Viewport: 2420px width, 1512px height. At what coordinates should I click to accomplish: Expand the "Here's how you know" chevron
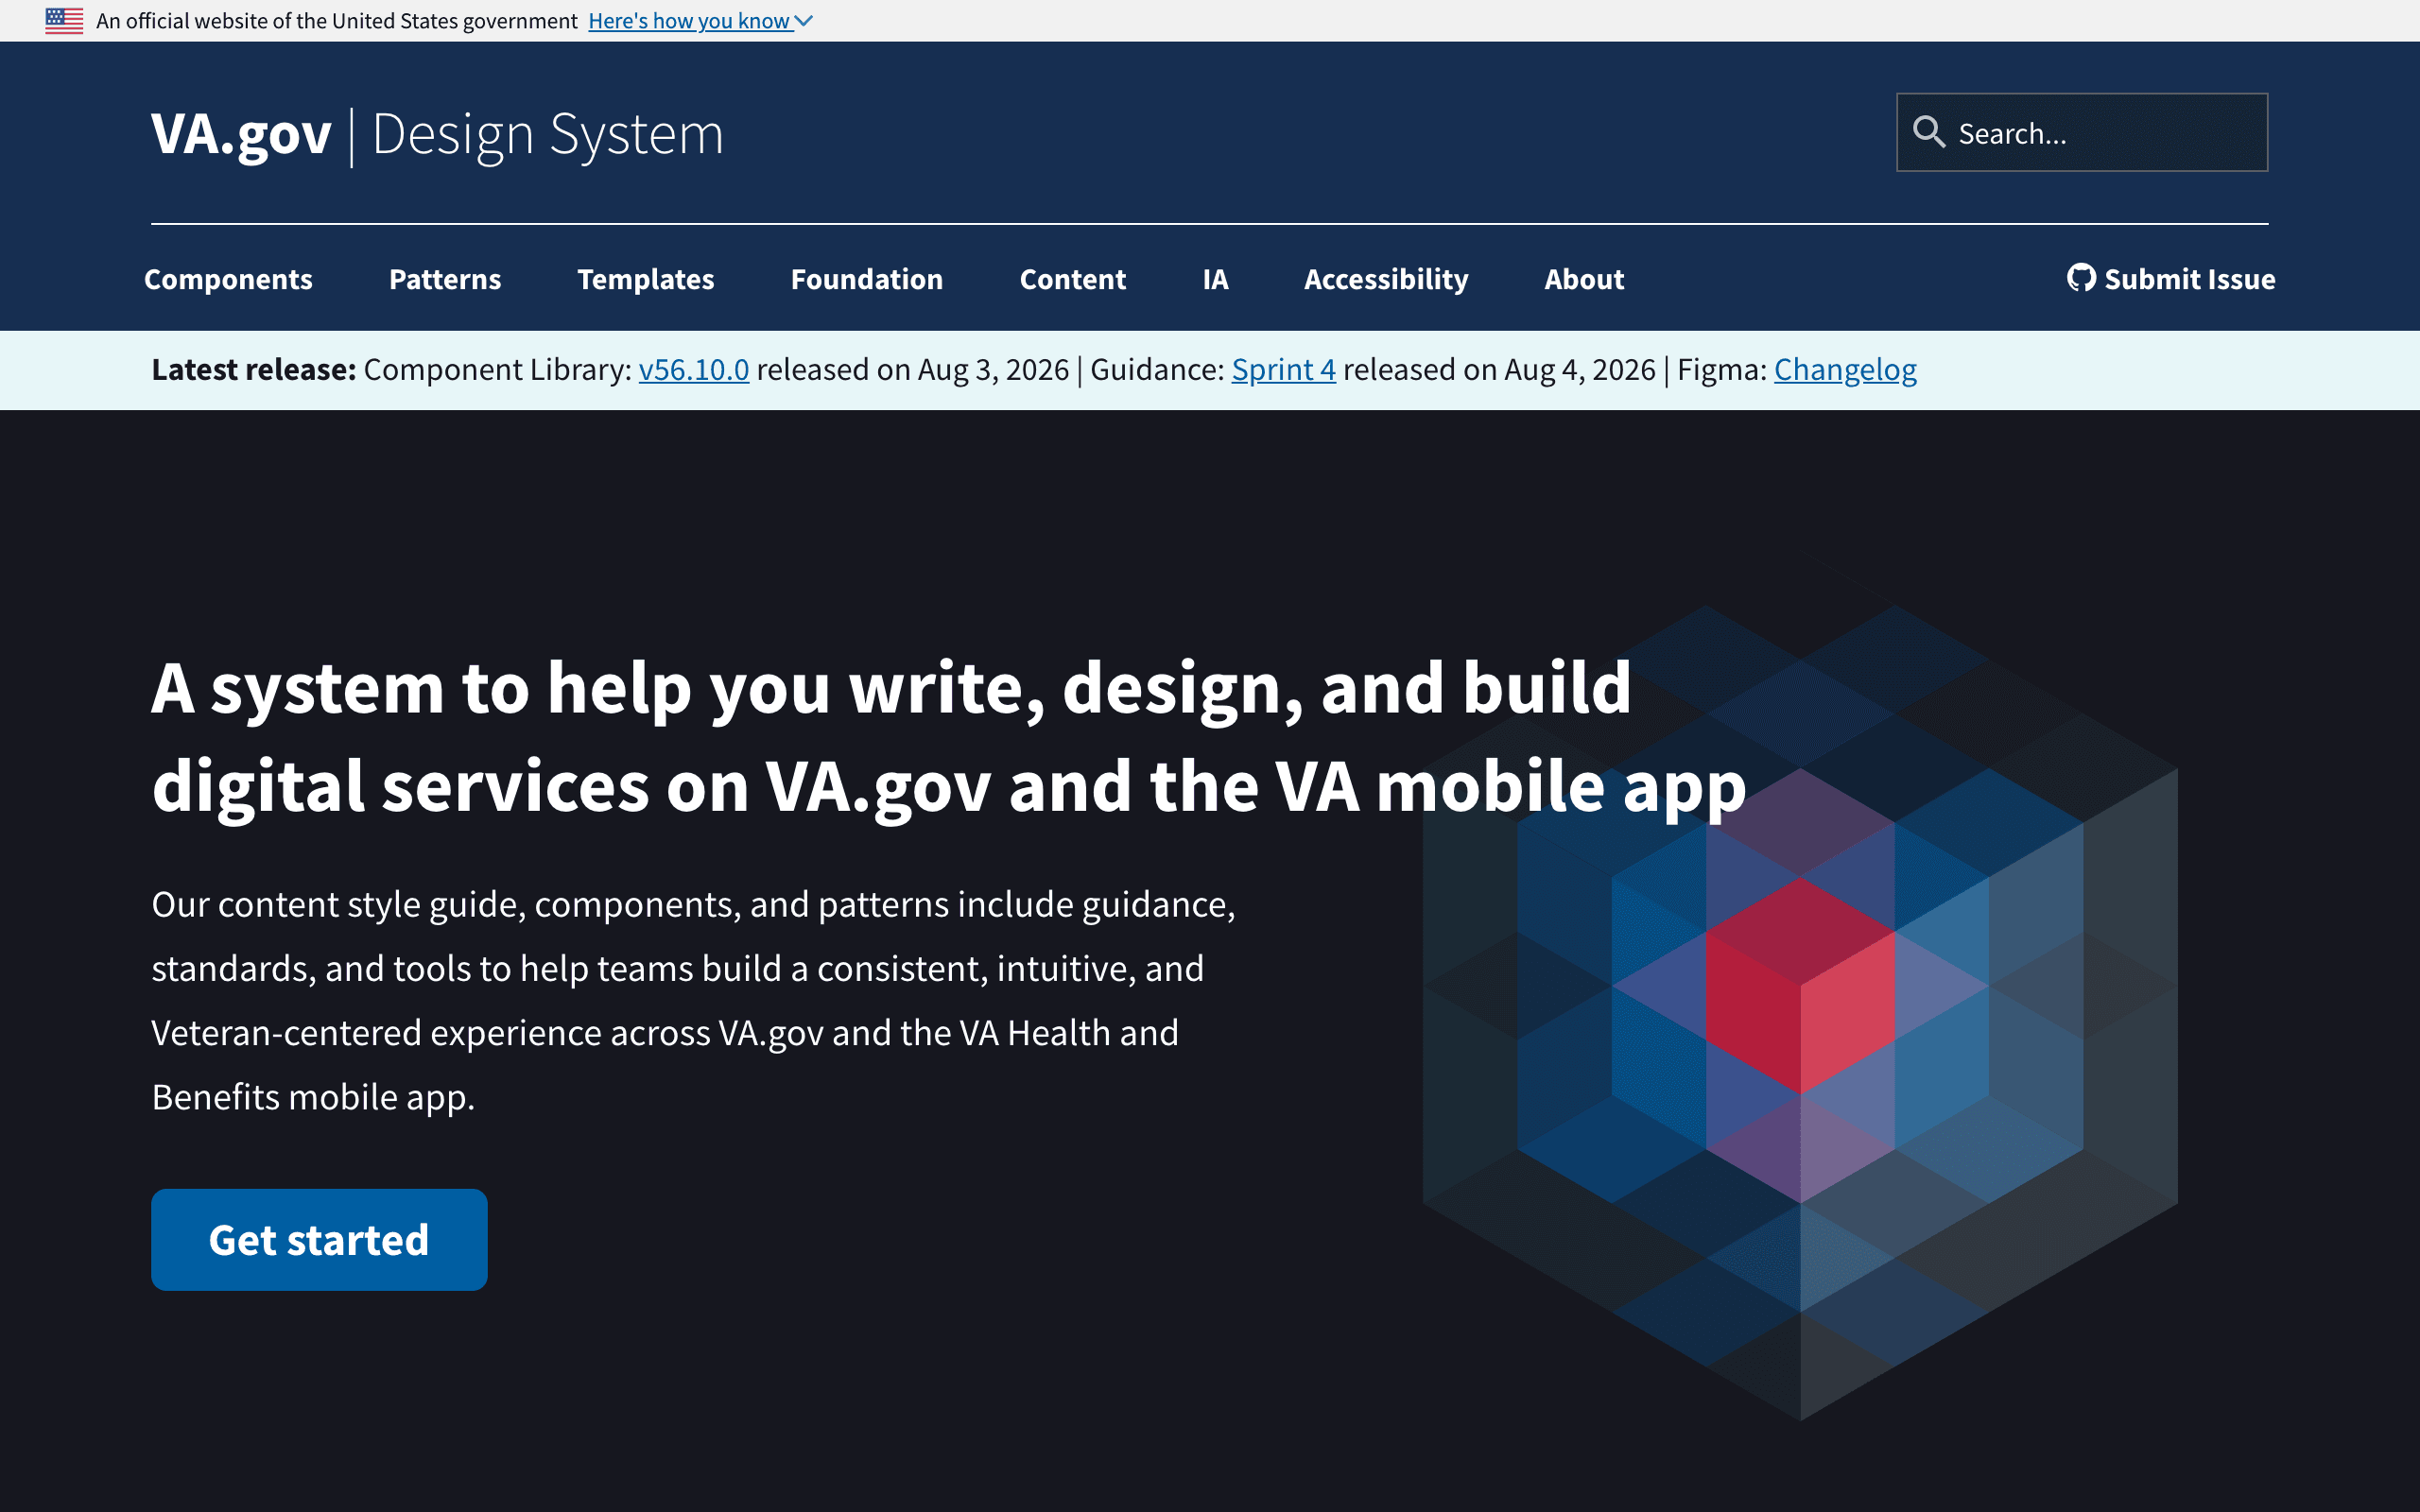(x=803, y=21)
